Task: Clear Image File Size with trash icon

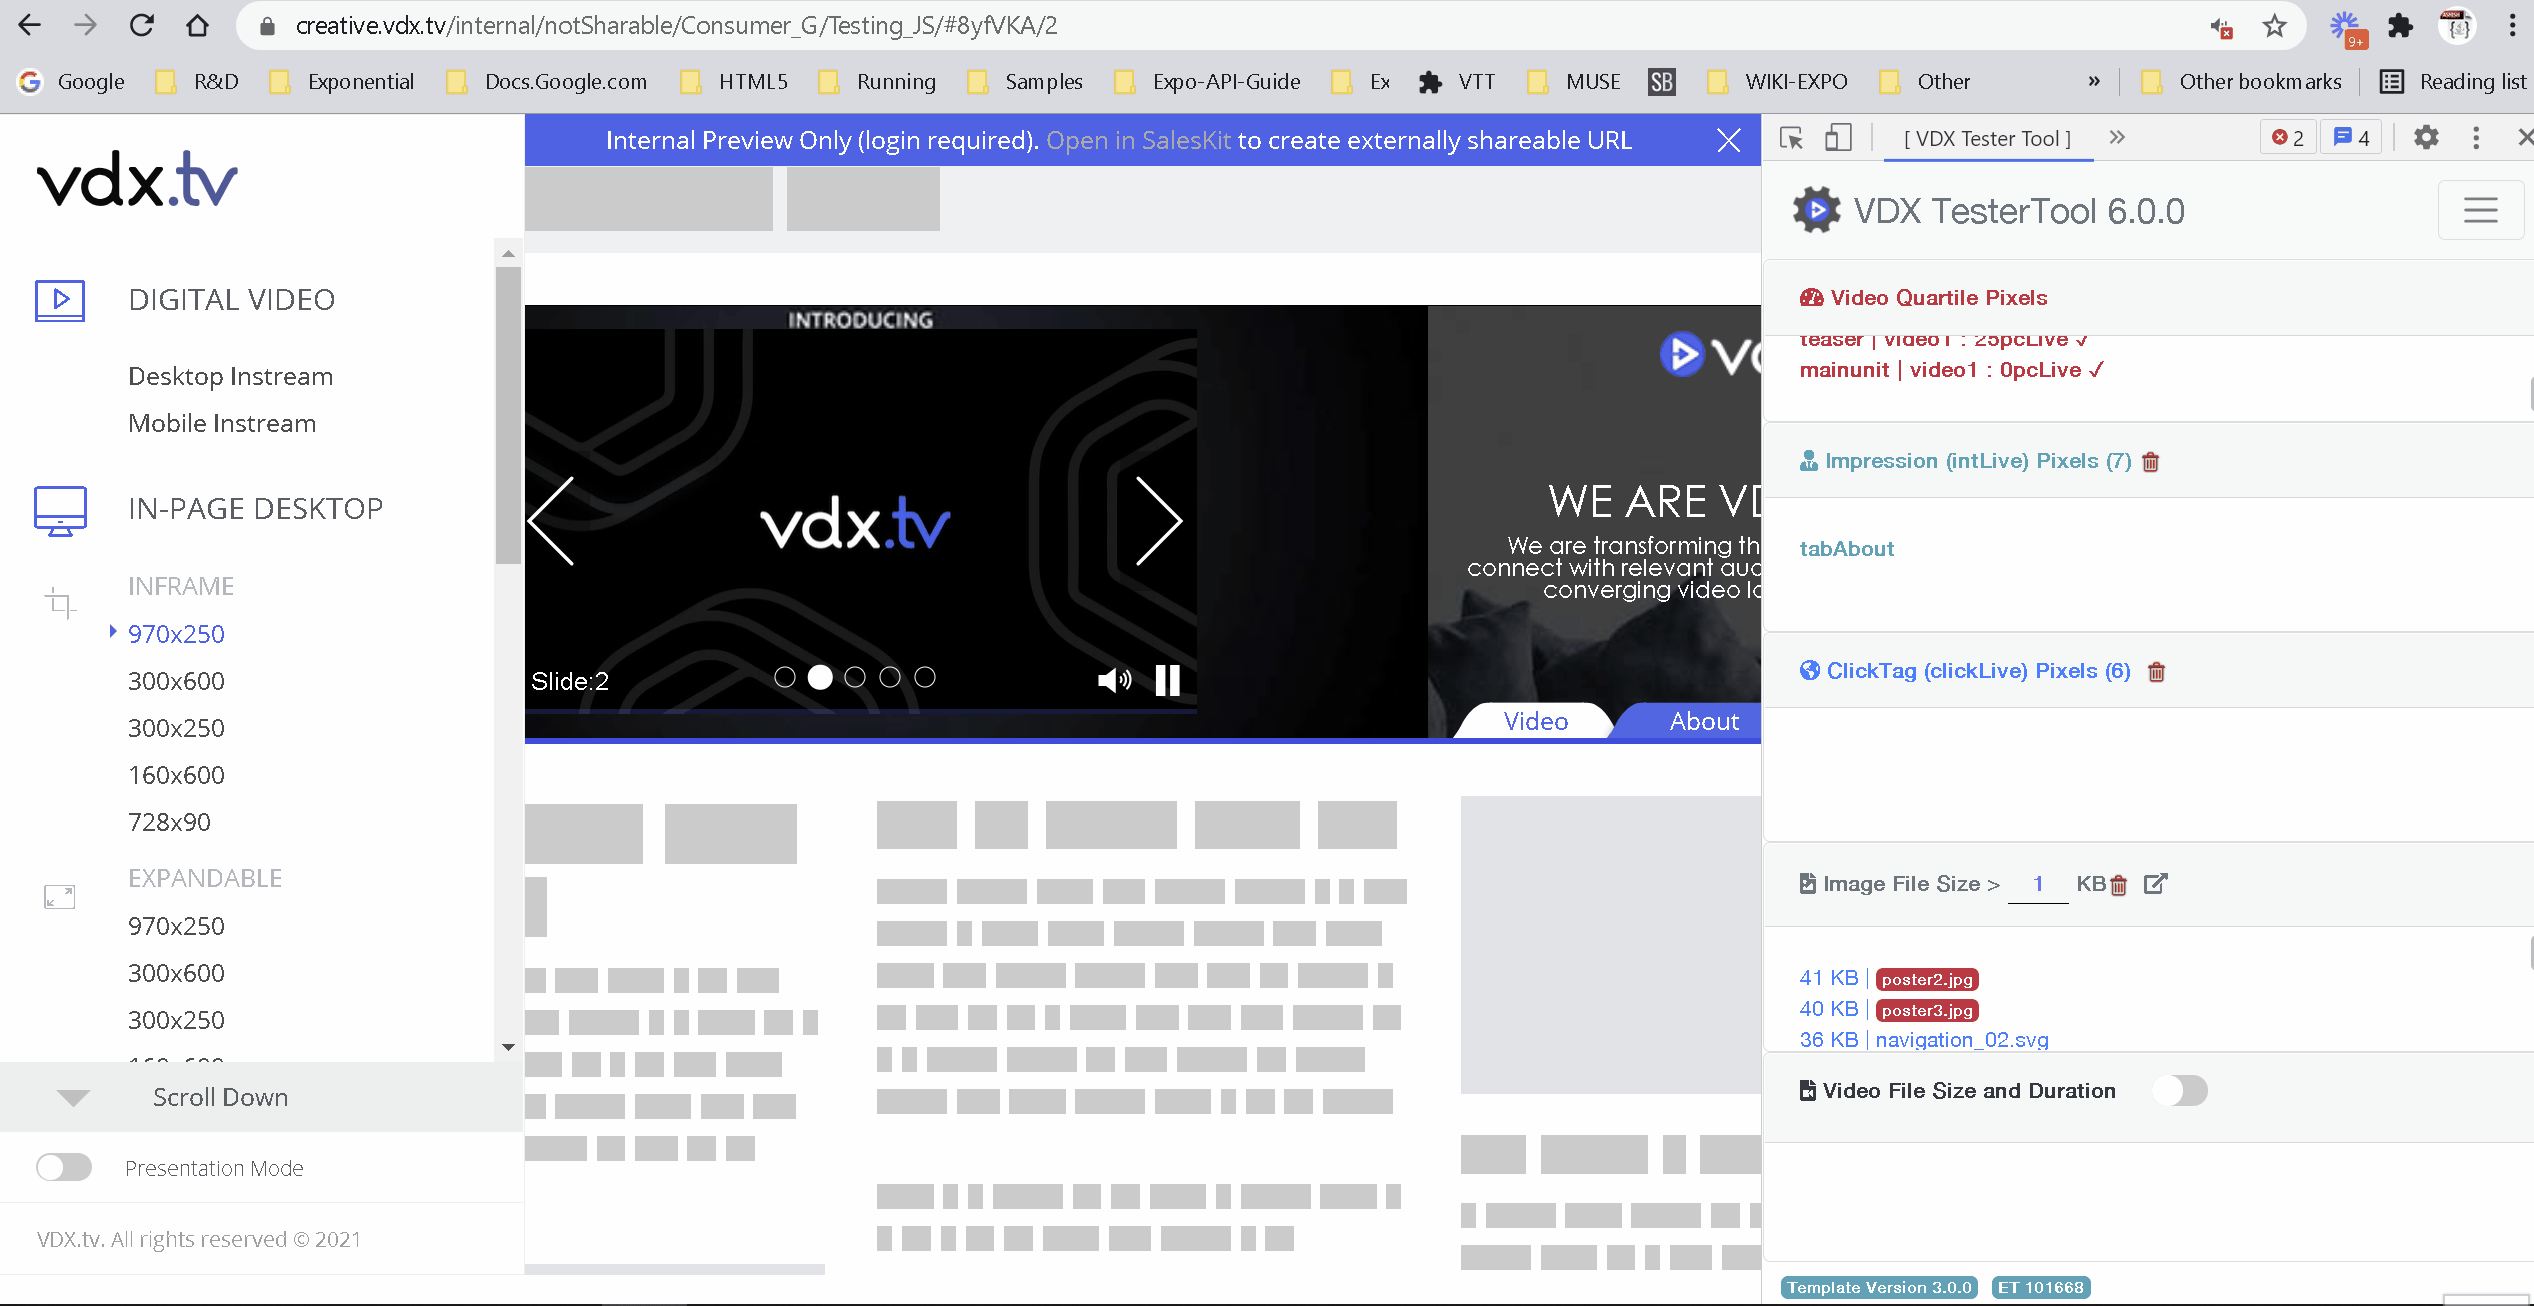Action: click(2118, 885)
